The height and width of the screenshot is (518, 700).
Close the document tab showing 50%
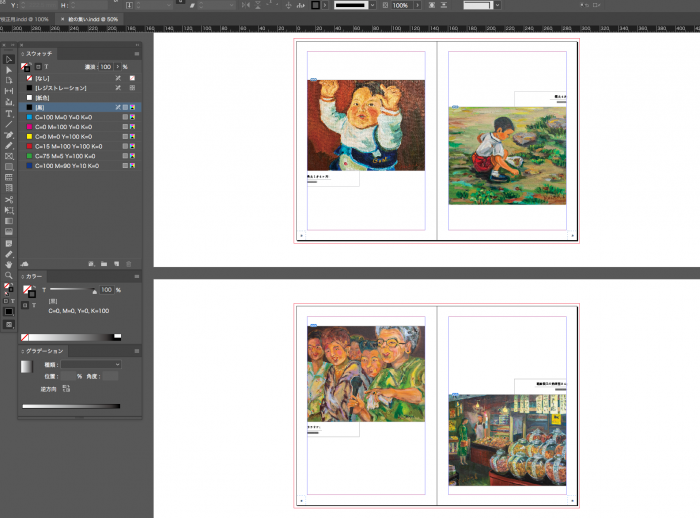pos(62,19)
